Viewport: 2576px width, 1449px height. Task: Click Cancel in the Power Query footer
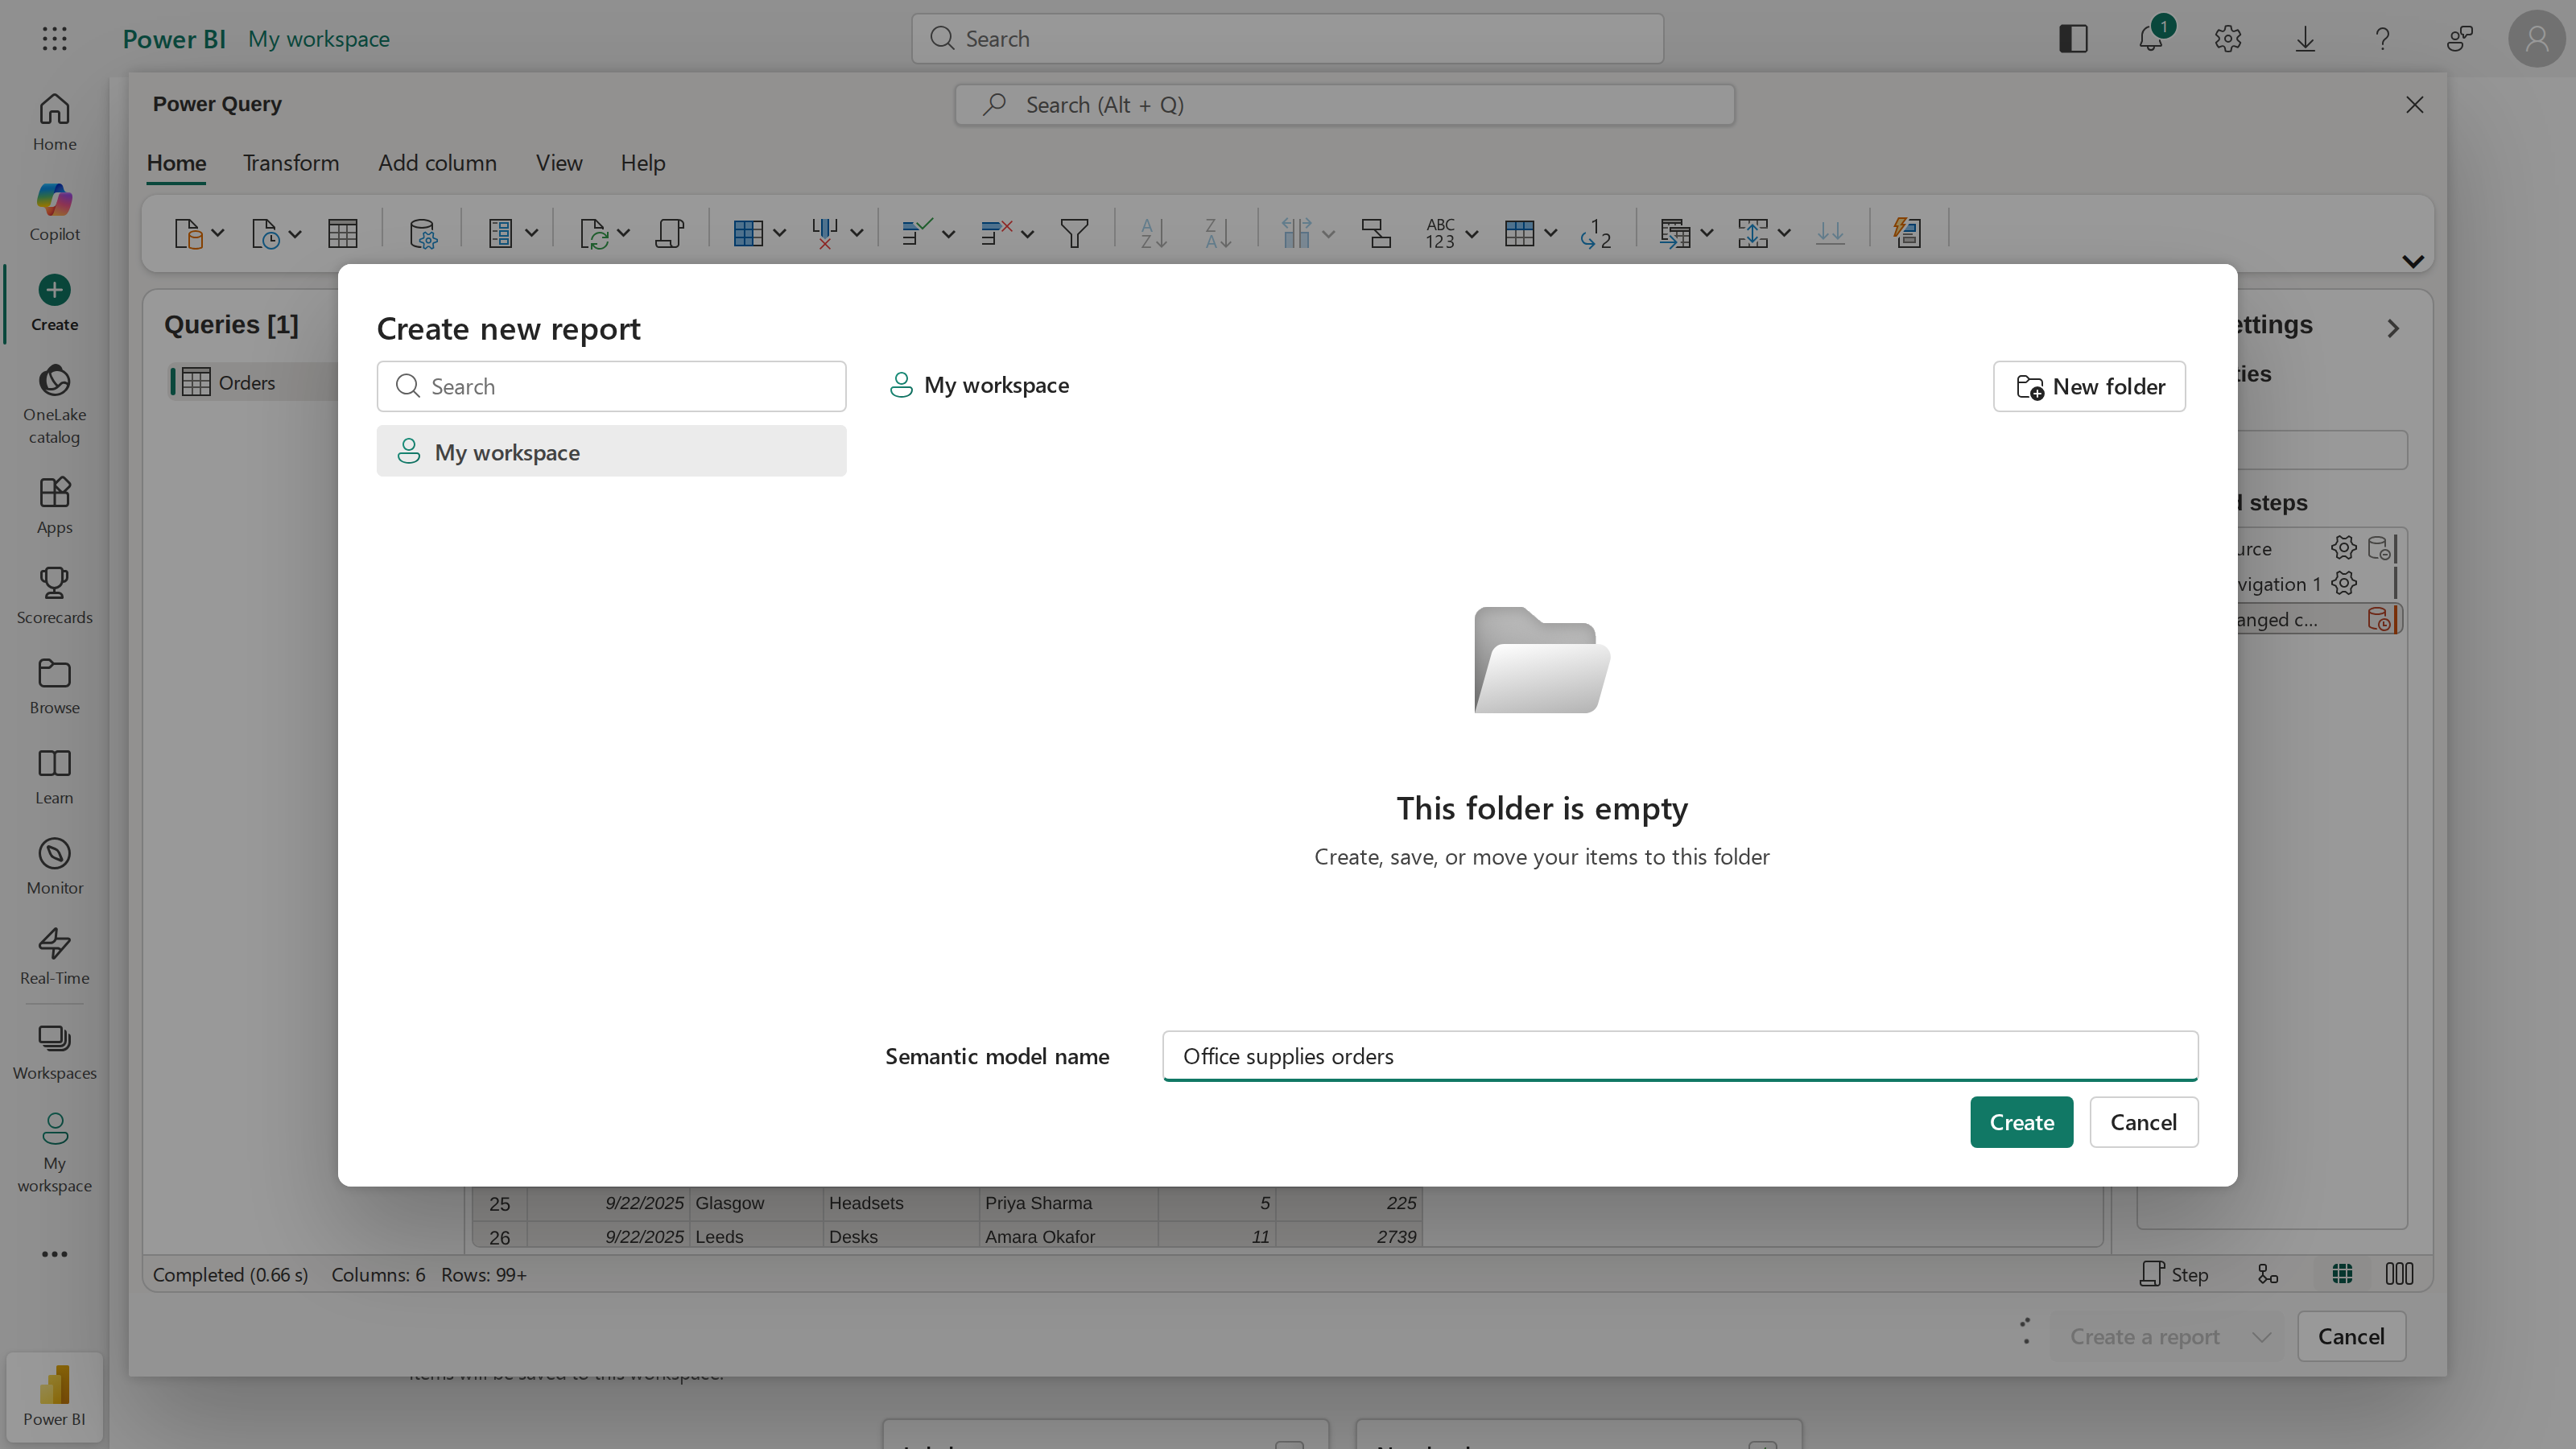[2351, 1337]
